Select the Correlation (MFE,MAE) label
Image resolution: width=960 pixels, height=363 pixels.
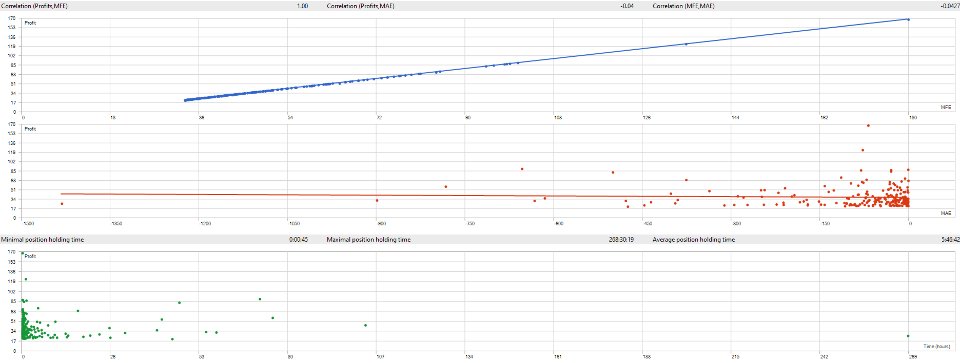coord(684,6)
